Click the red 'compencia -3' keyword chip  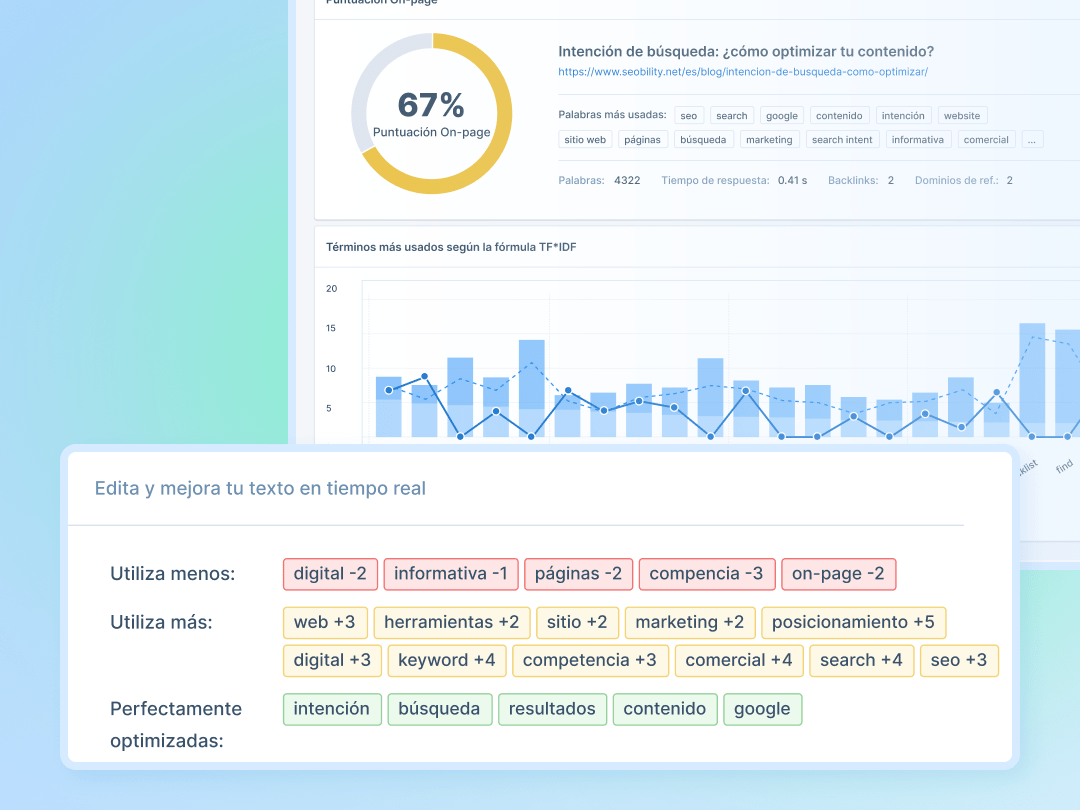click(x=706, y=574)
